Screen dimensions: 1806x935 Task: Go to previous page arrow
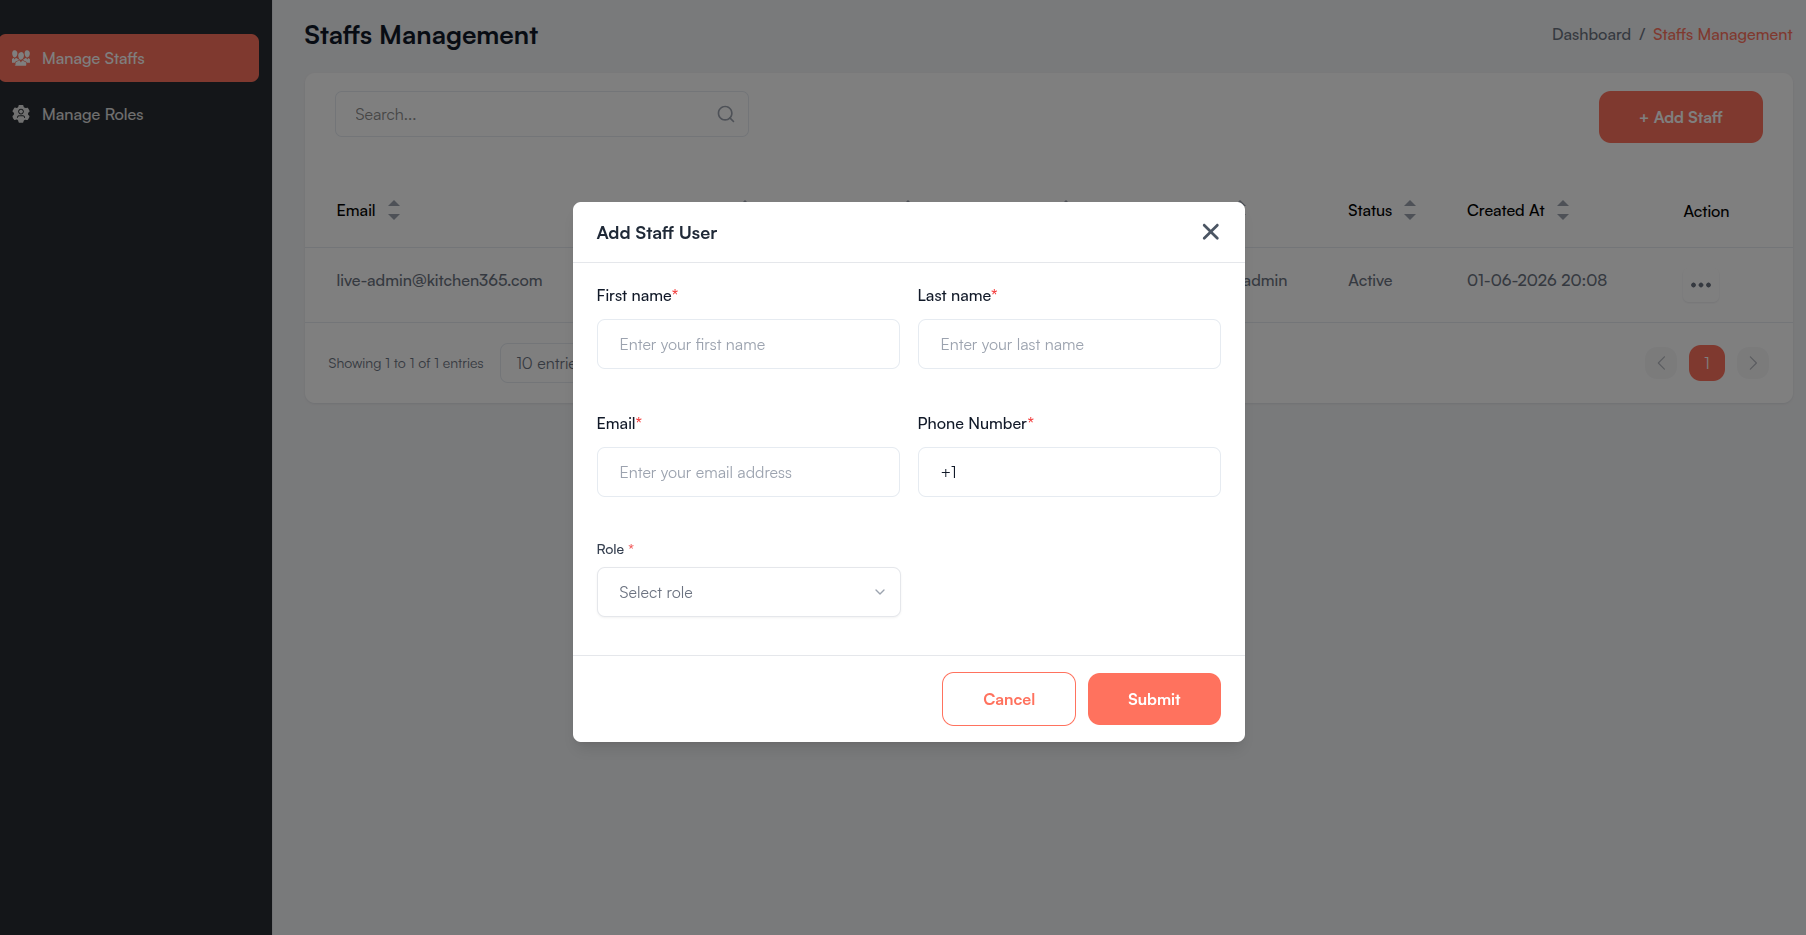(1662, 363)
